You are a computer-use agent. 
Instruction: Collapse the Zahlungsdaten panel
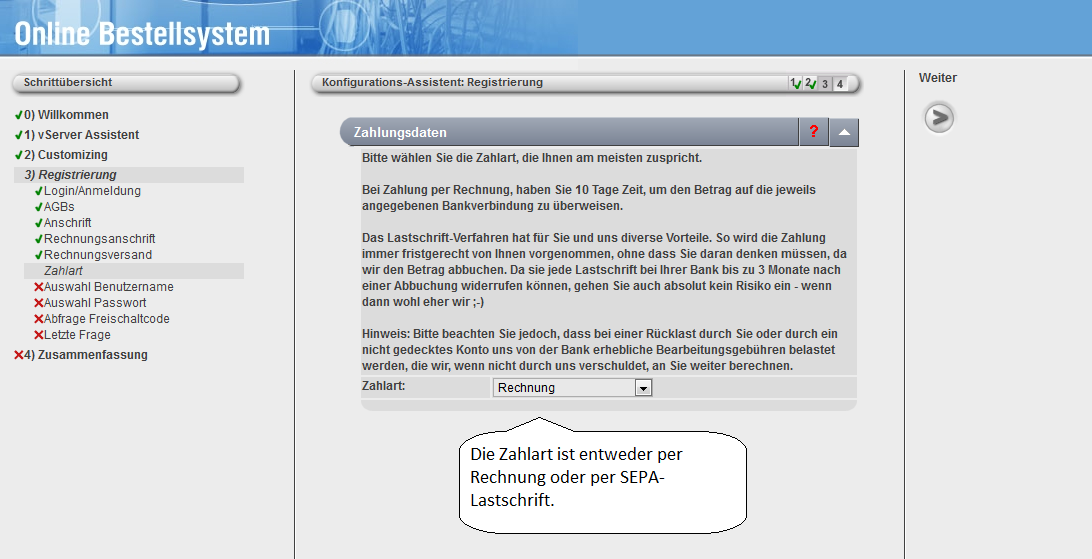point(844,132)
